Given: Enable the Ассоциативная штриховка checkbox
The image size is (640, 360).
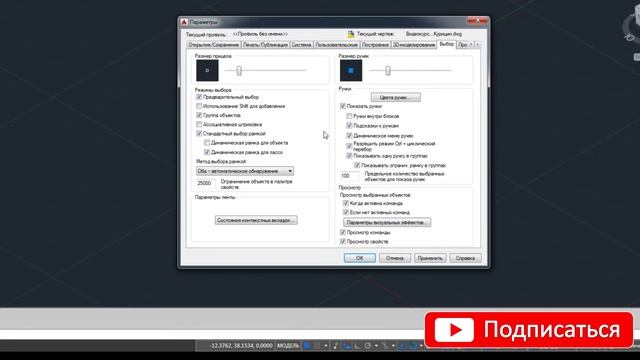Looking at the screenshot, I should (x=199, y=124).
